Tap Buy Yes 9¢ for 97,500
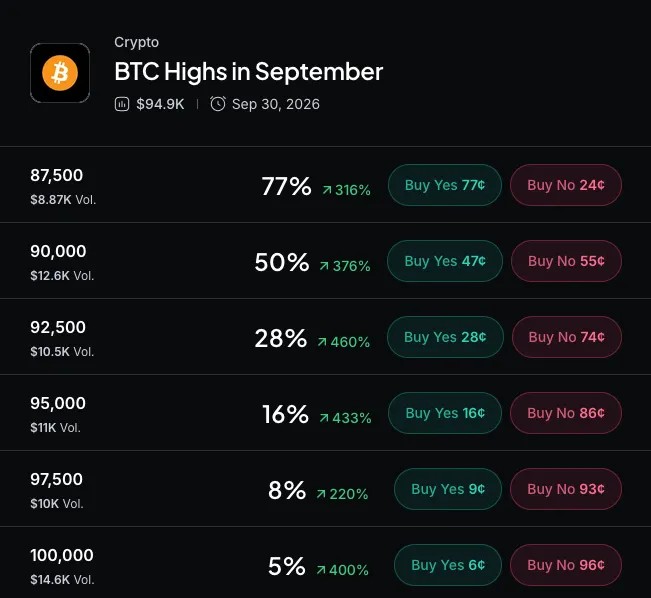The image size is (651, 598). (x=448, y=489)
